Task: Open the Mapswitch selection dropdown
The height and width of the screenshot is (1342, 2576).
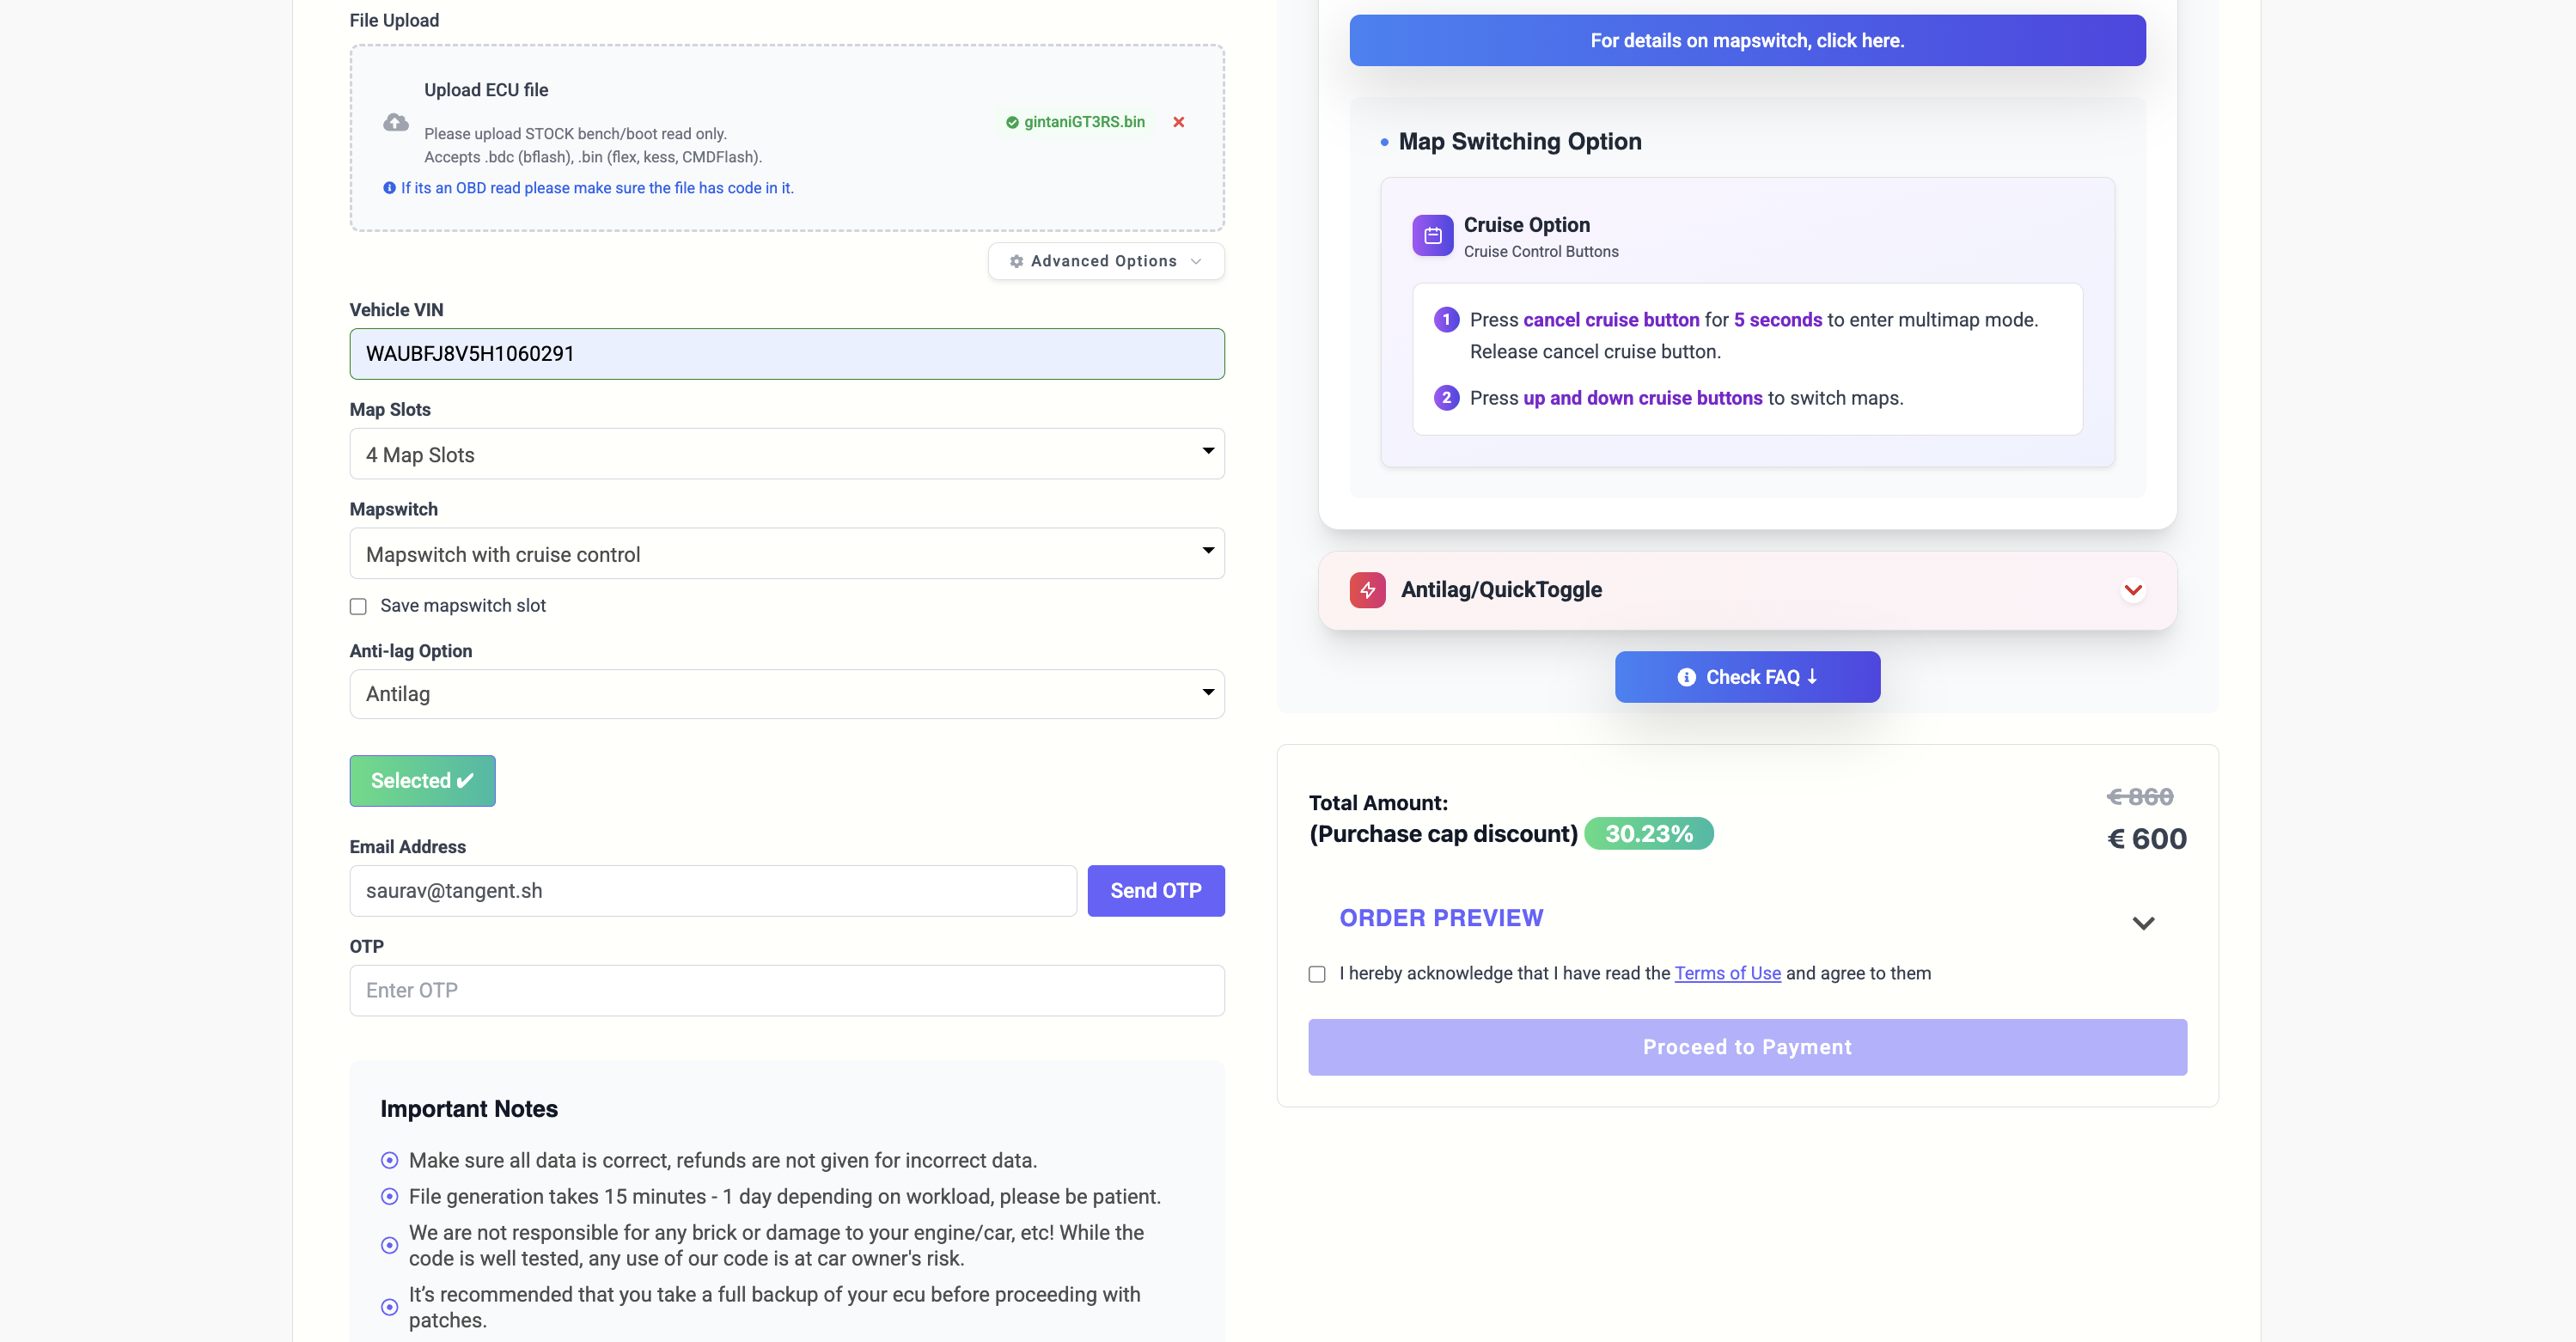Action: click(x=786, y=554)
